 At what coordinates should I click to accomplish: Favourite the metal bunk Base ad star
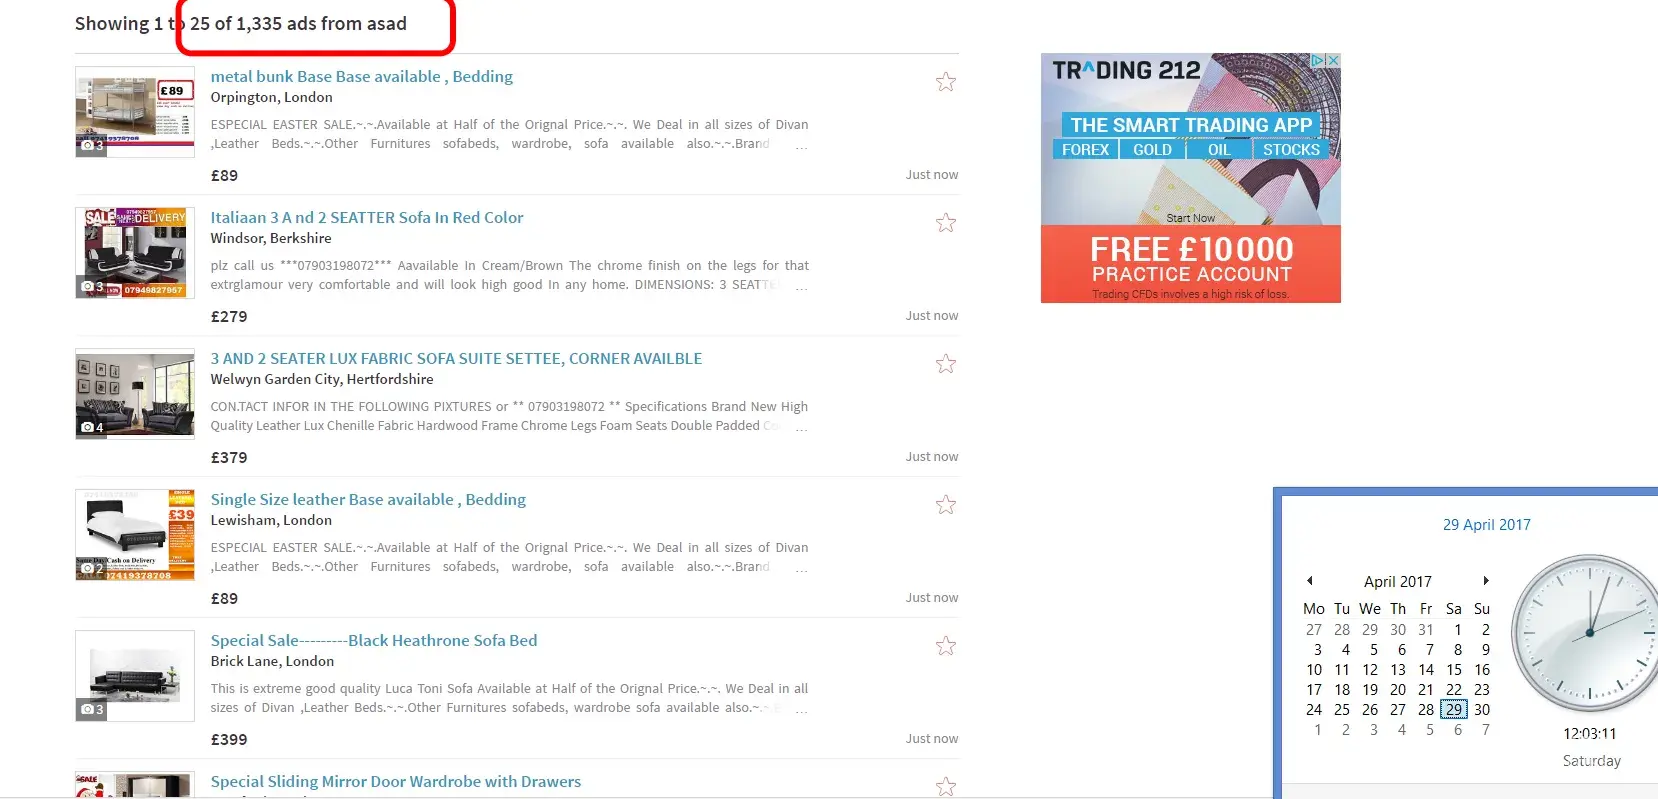point(945,82)
